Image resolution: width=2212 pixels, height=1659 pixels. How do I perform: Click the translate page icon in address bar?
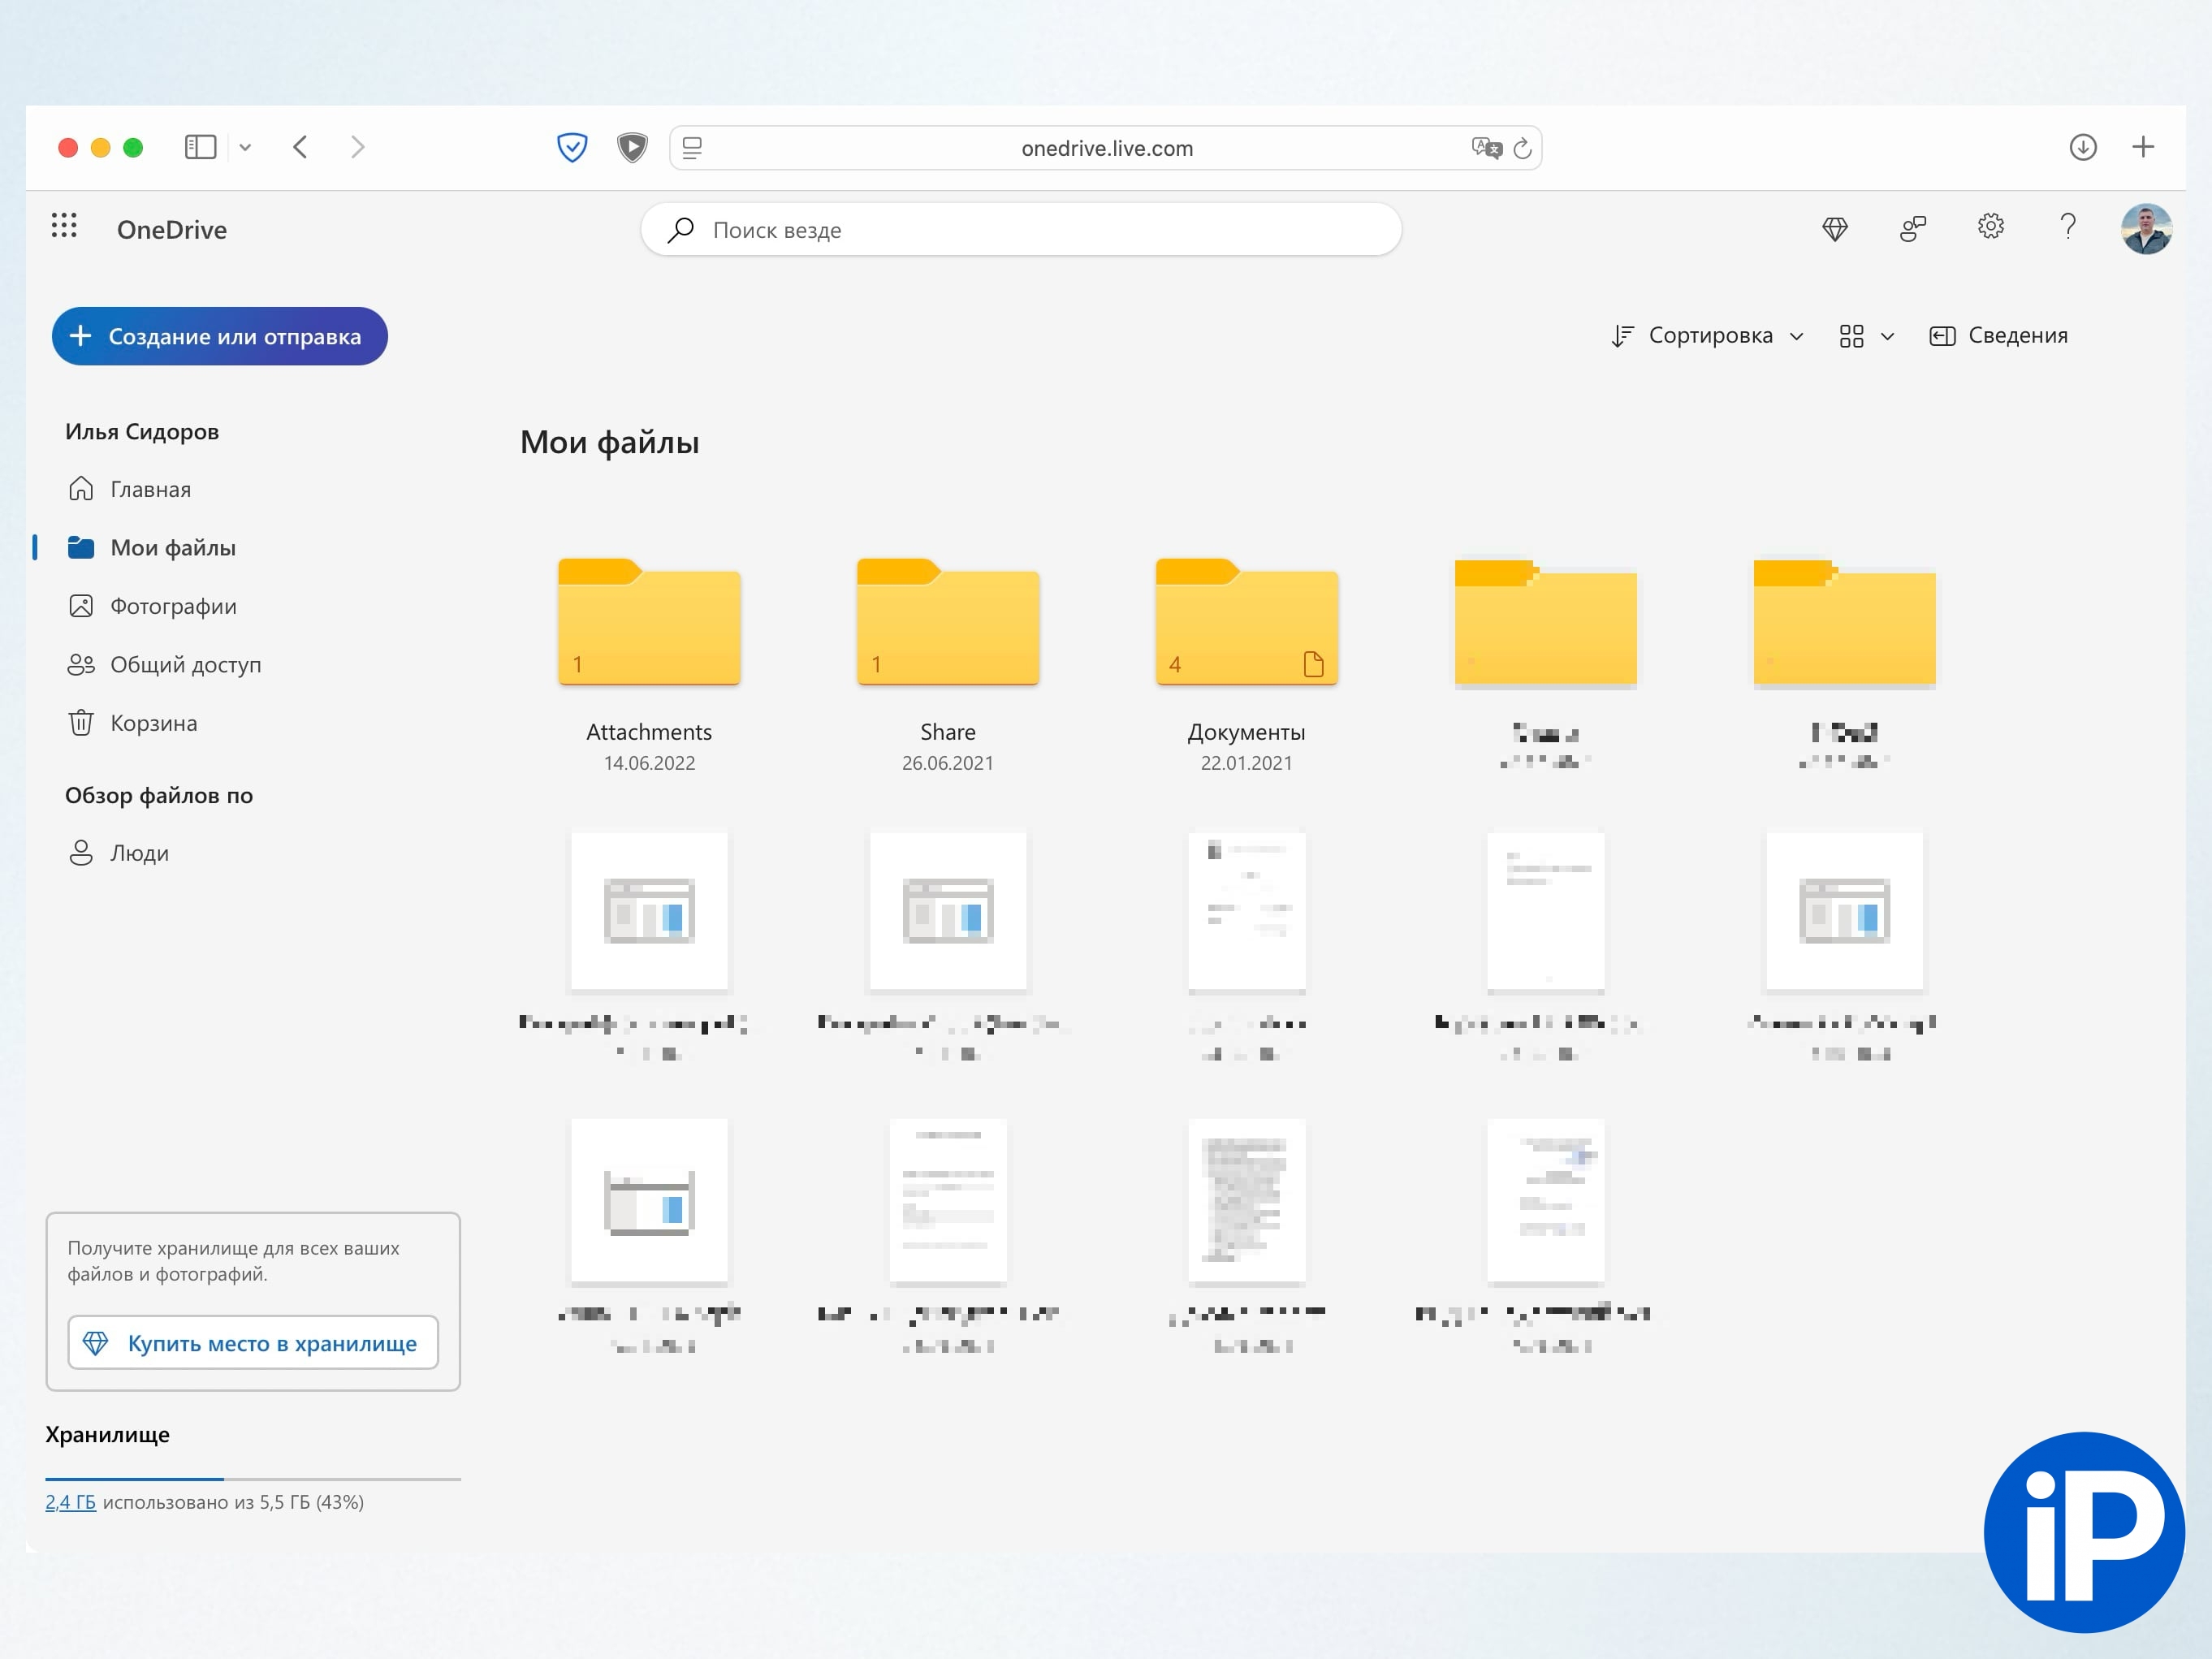click(1486, 149)
